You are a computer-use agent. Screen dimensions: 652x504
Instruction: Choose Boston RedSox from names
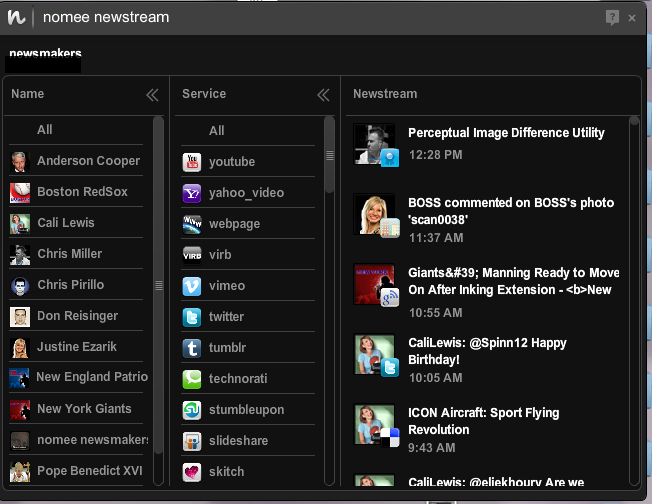click(82, 192)
